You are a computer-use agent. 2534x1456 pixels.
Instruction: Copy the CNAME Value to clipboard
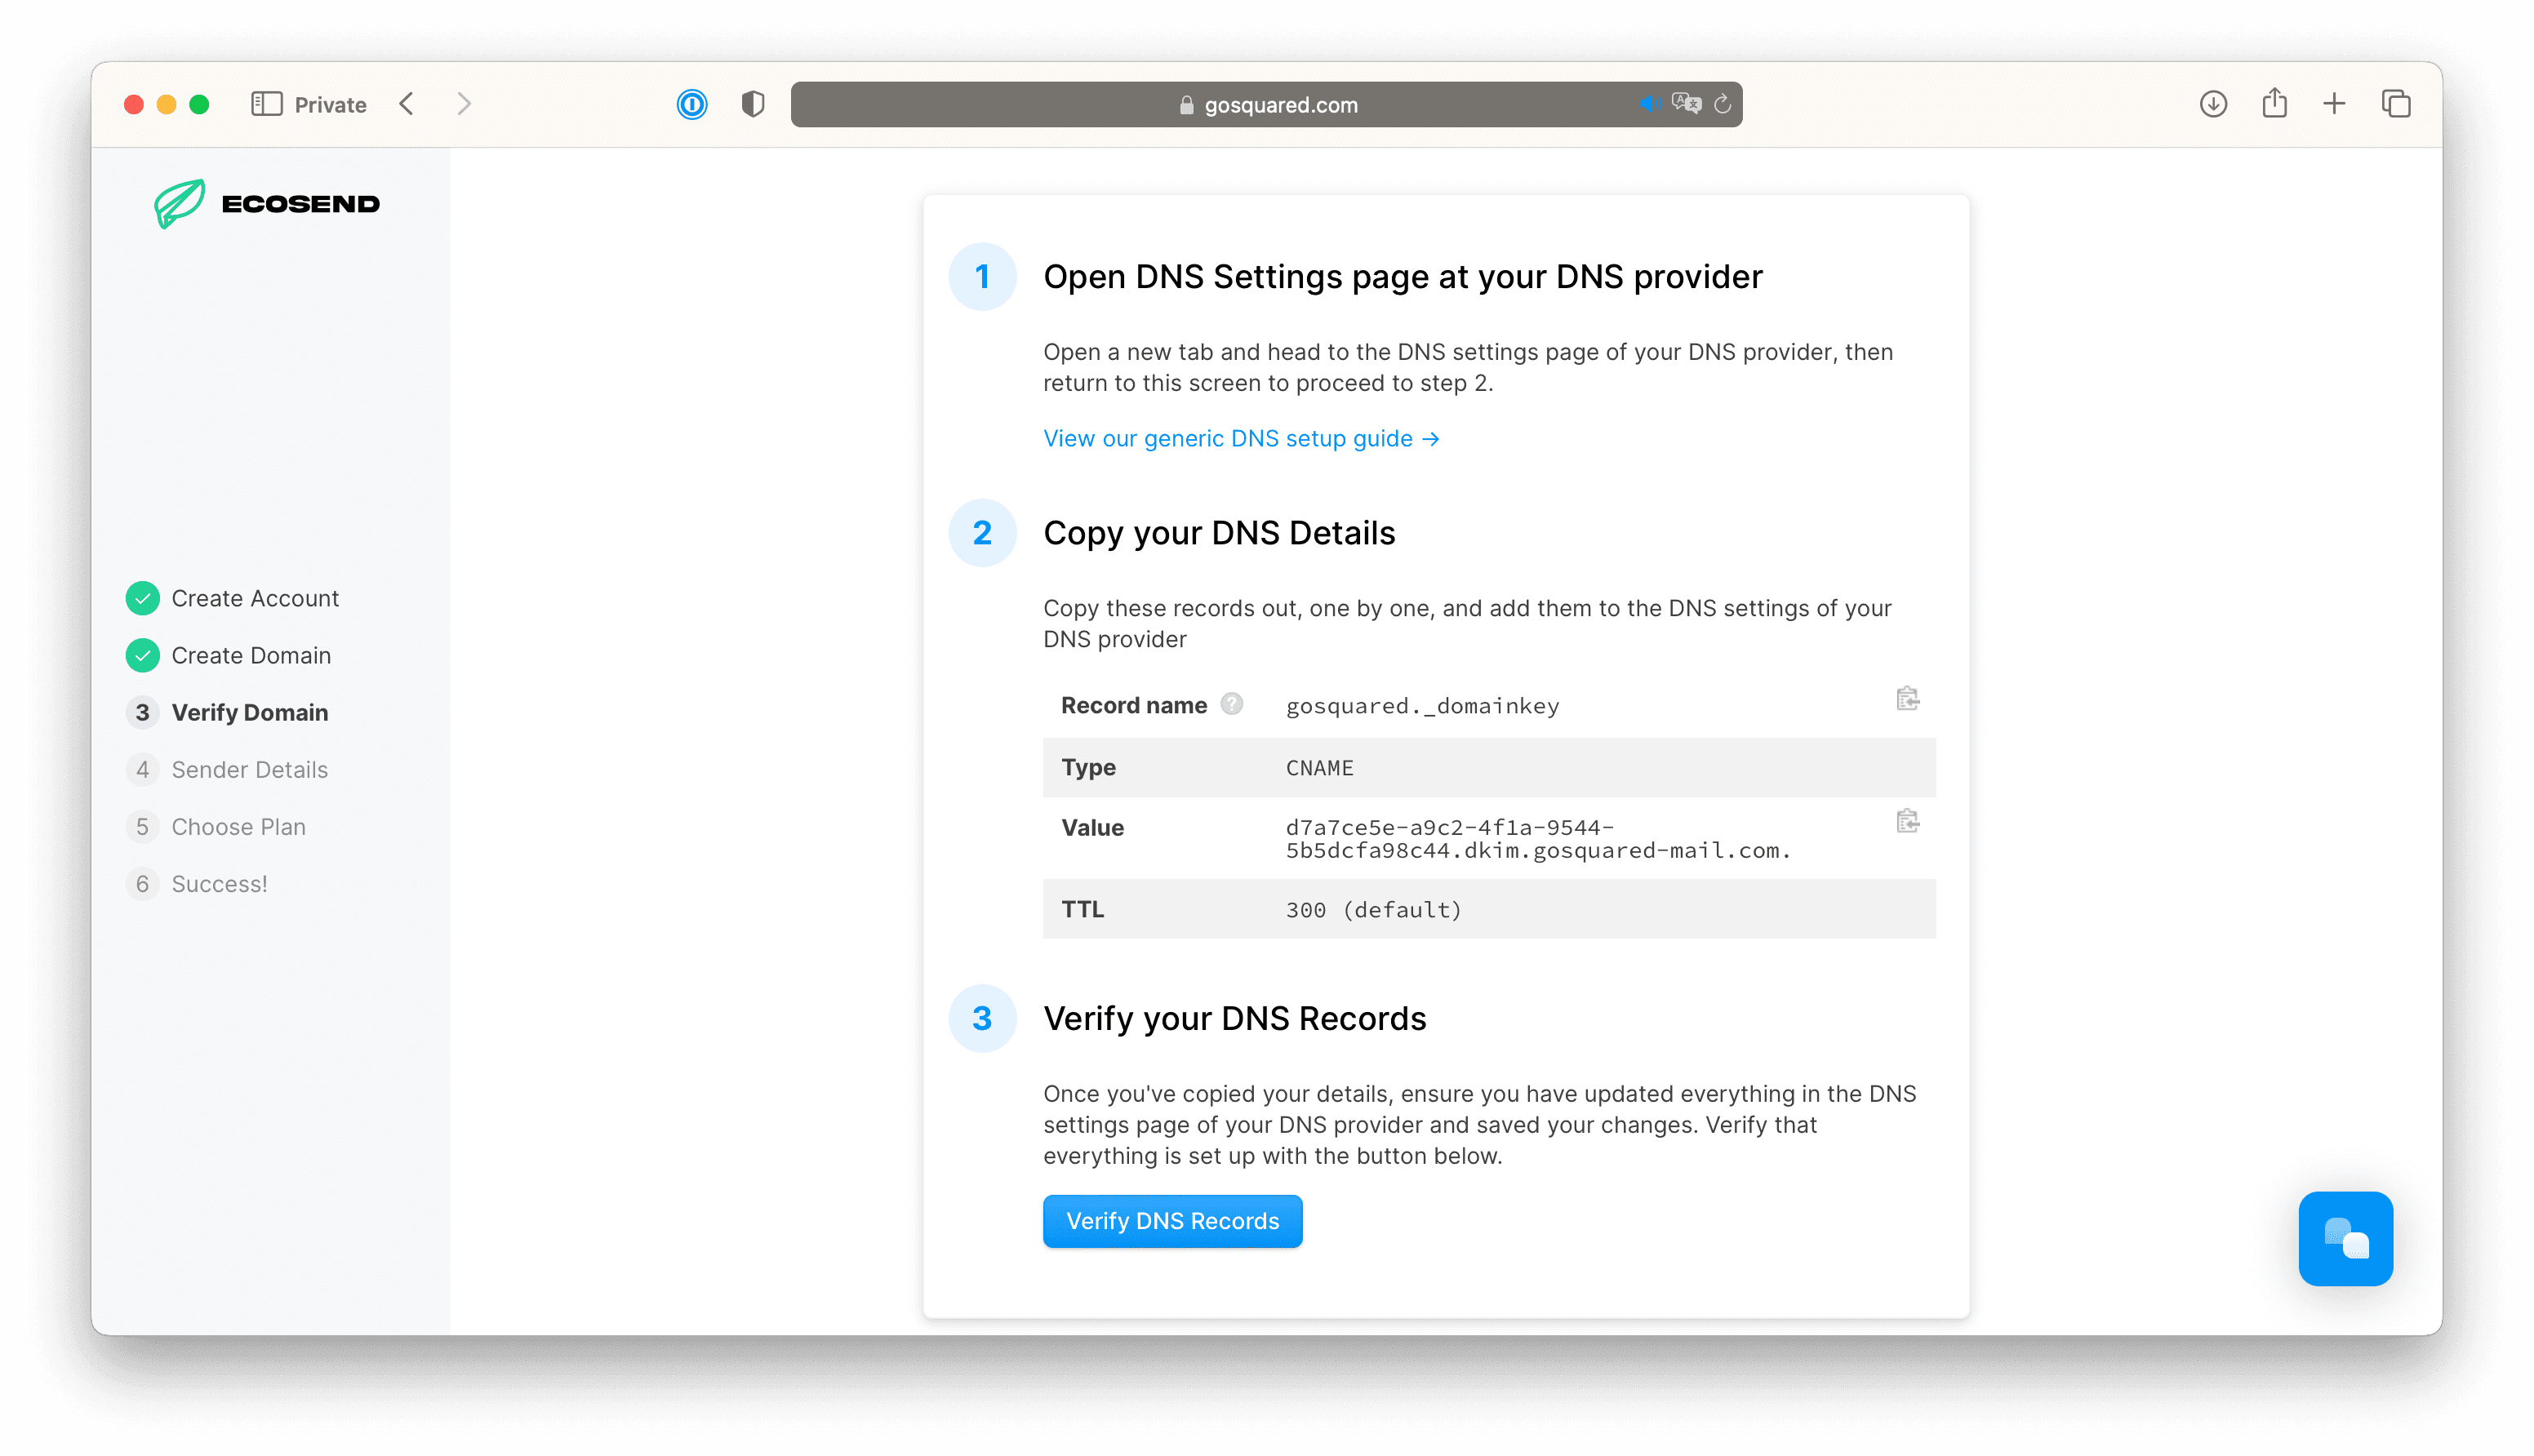1907,821
